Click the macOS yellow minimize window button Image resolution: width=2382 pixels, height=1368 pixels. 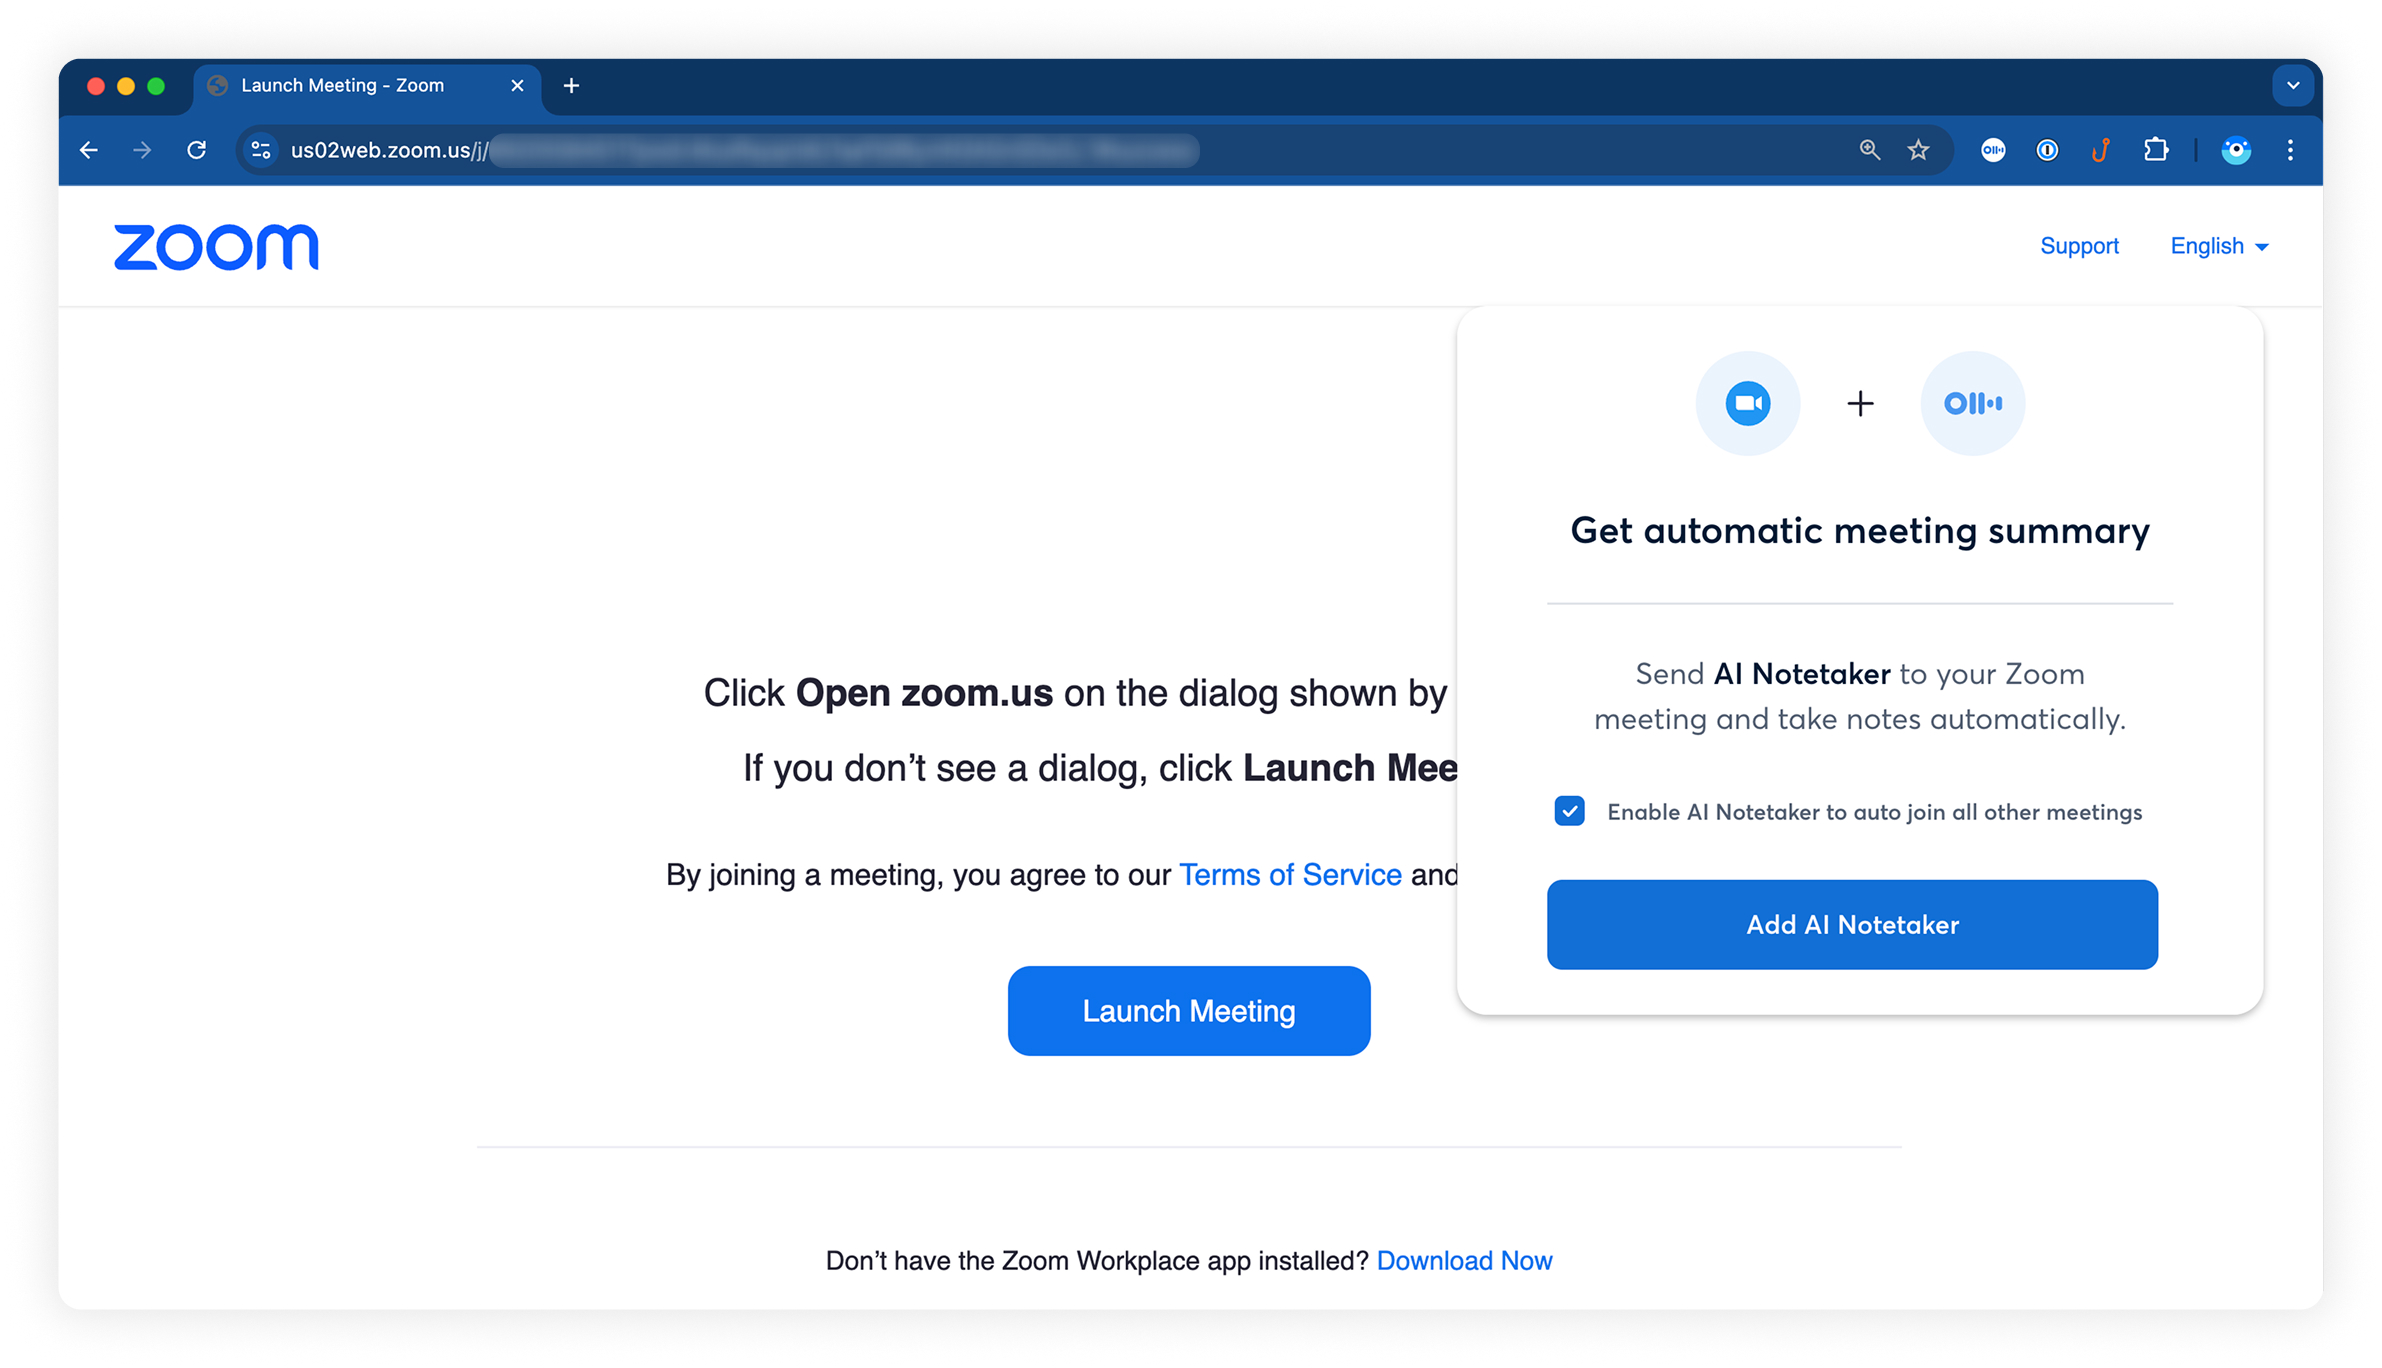click(126, 86)
